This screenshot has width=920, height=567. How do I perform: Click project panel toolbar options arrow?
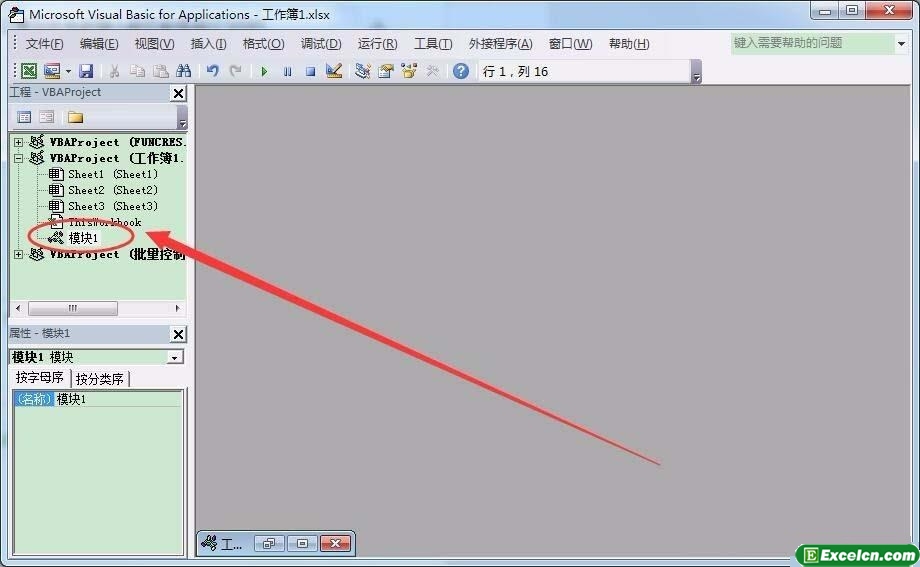click(182, 117)
